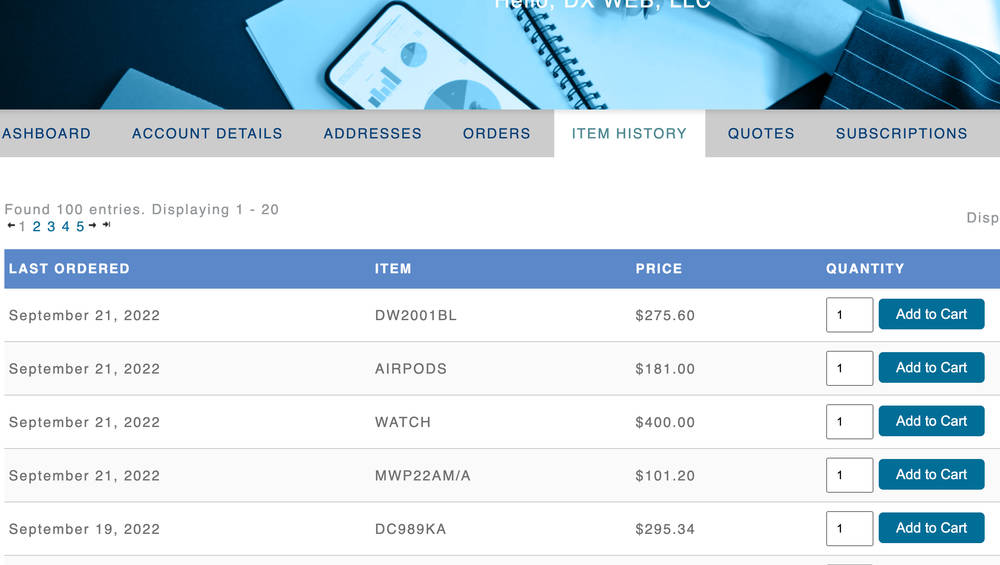Screen dimensions: 1000x565
Task: Sort by the Last Ordered column header
Action: pyautogui.click(x=69, y=269)
